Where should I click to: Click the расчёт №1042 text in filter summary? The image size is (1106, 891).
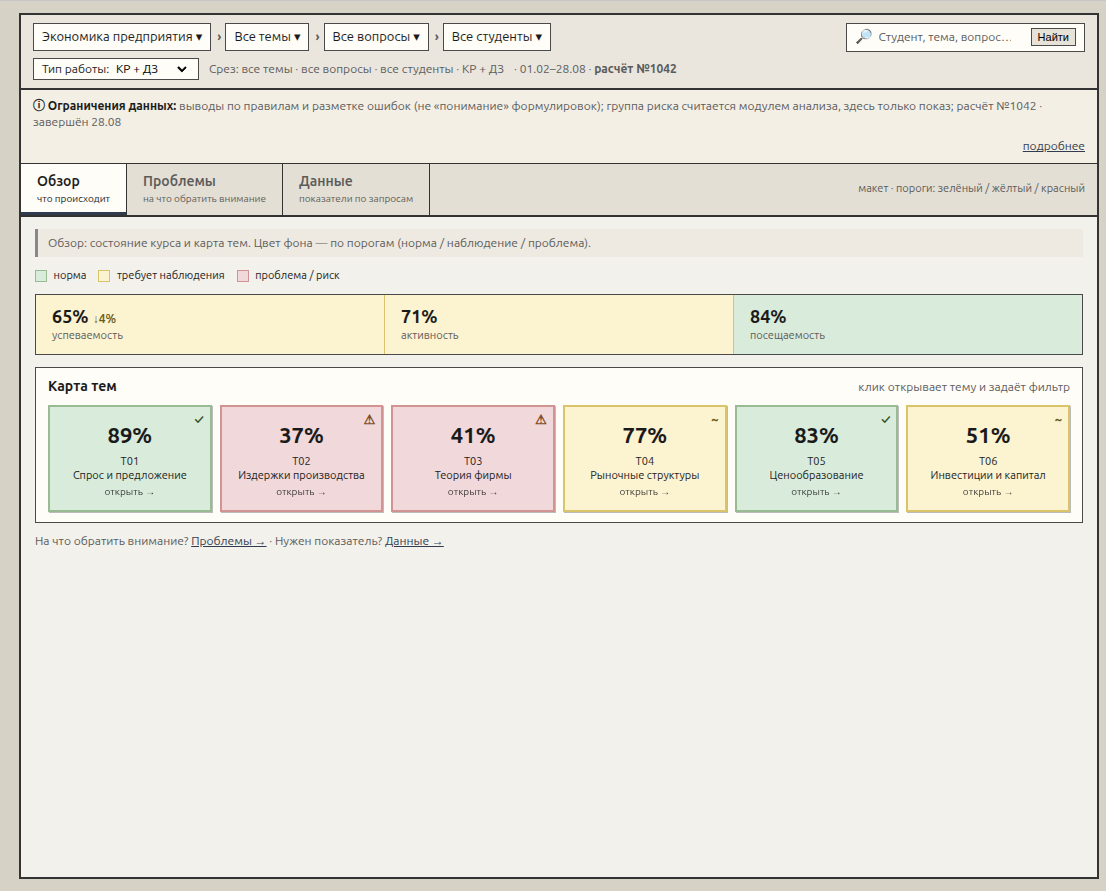[635, 69]
